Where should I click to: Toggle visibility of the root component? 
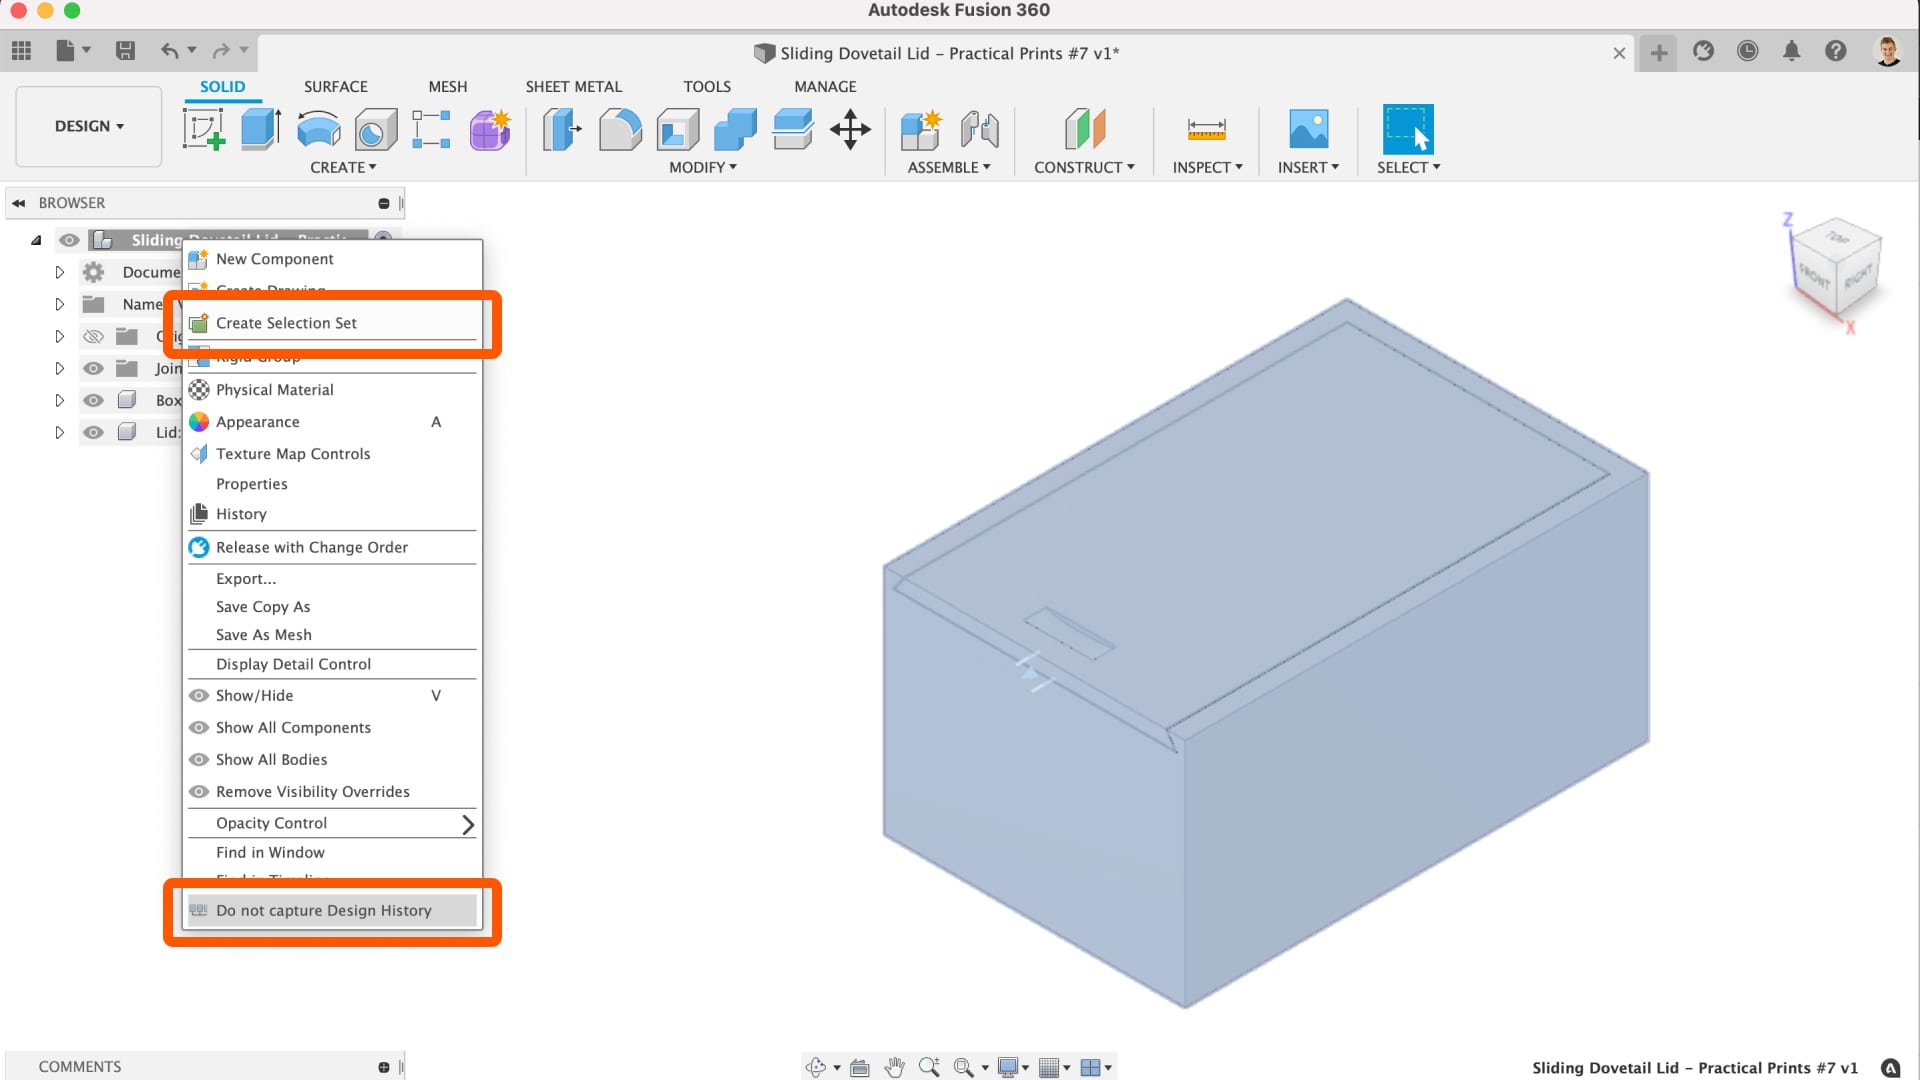click(x=69, y=240)
